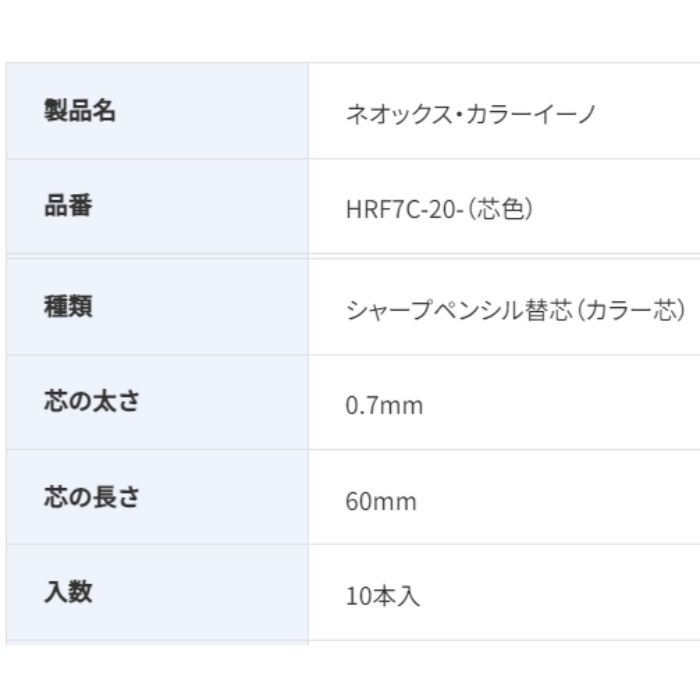
Task: Select the 60mm lead length value
Action: tap(380, 501)
